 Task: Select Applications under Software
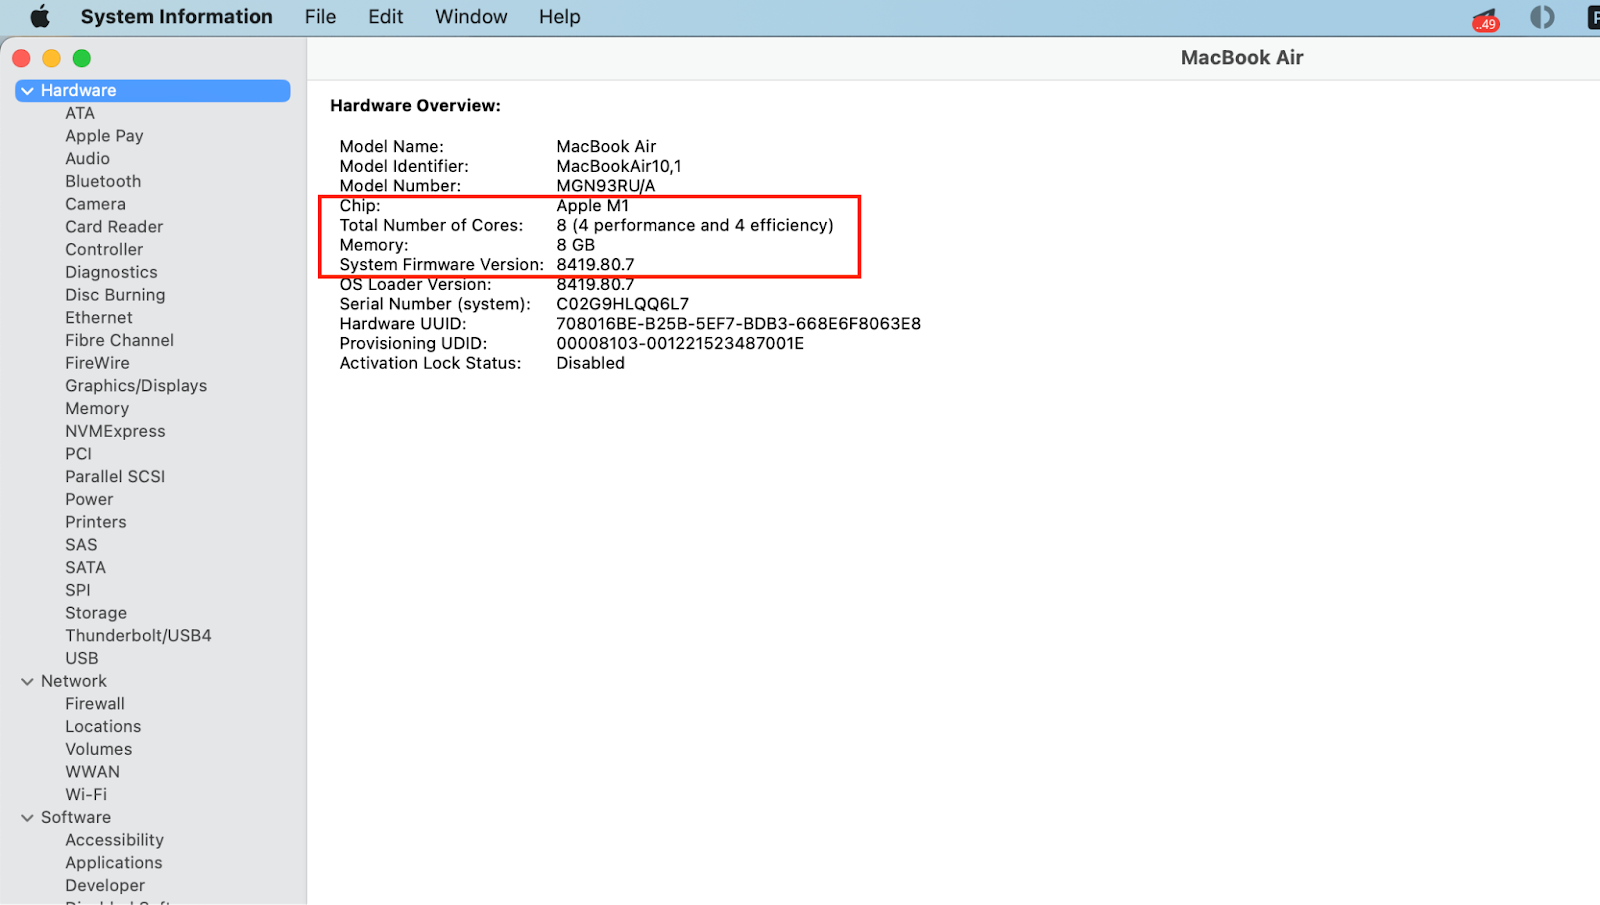coord(113,863)
